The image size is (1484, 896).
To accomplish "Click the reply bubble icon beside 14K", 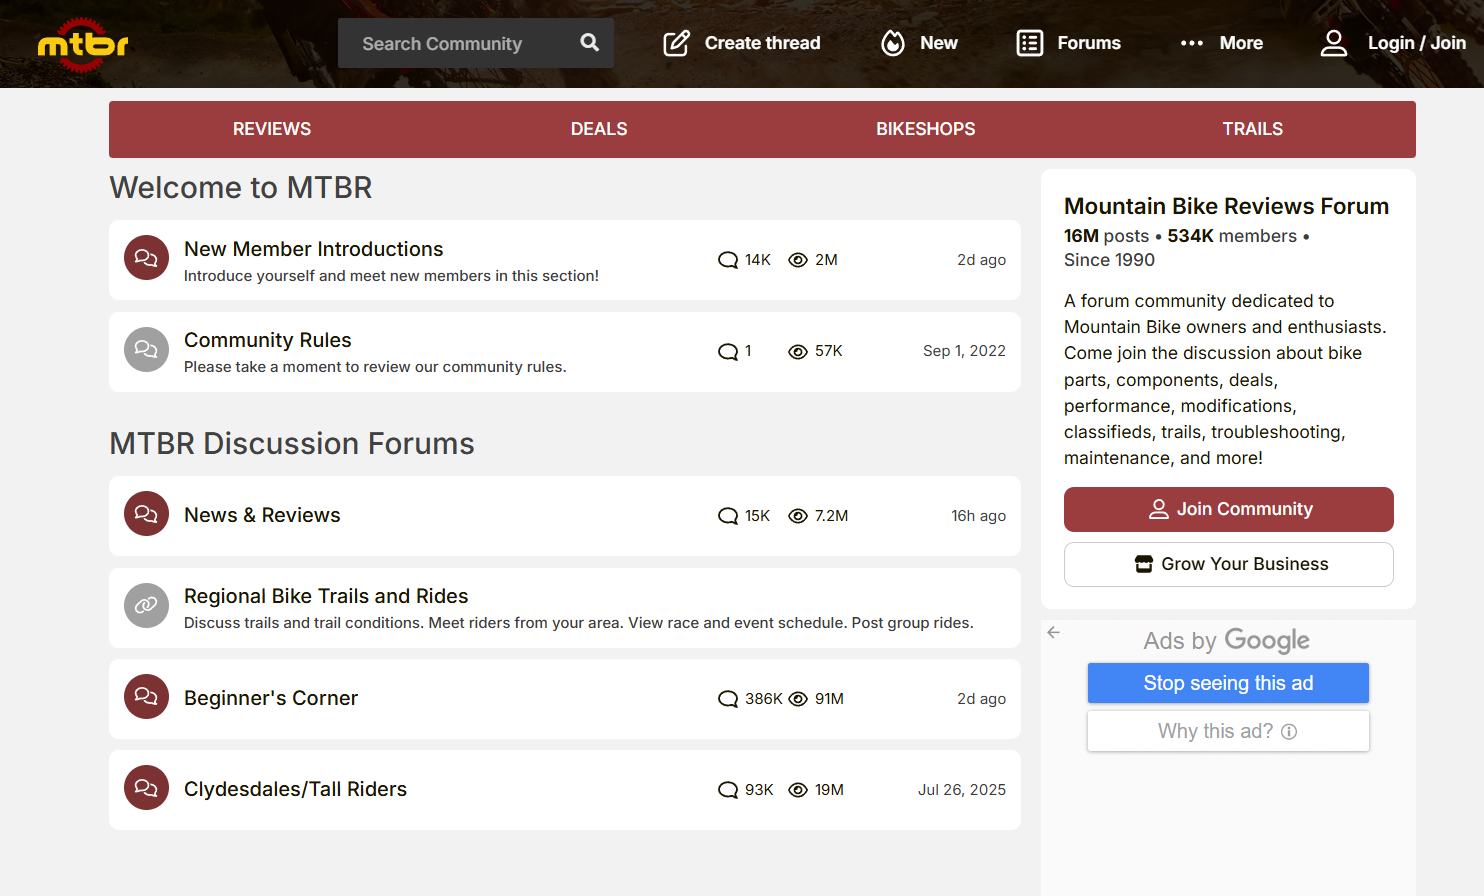I will point(728,260).
